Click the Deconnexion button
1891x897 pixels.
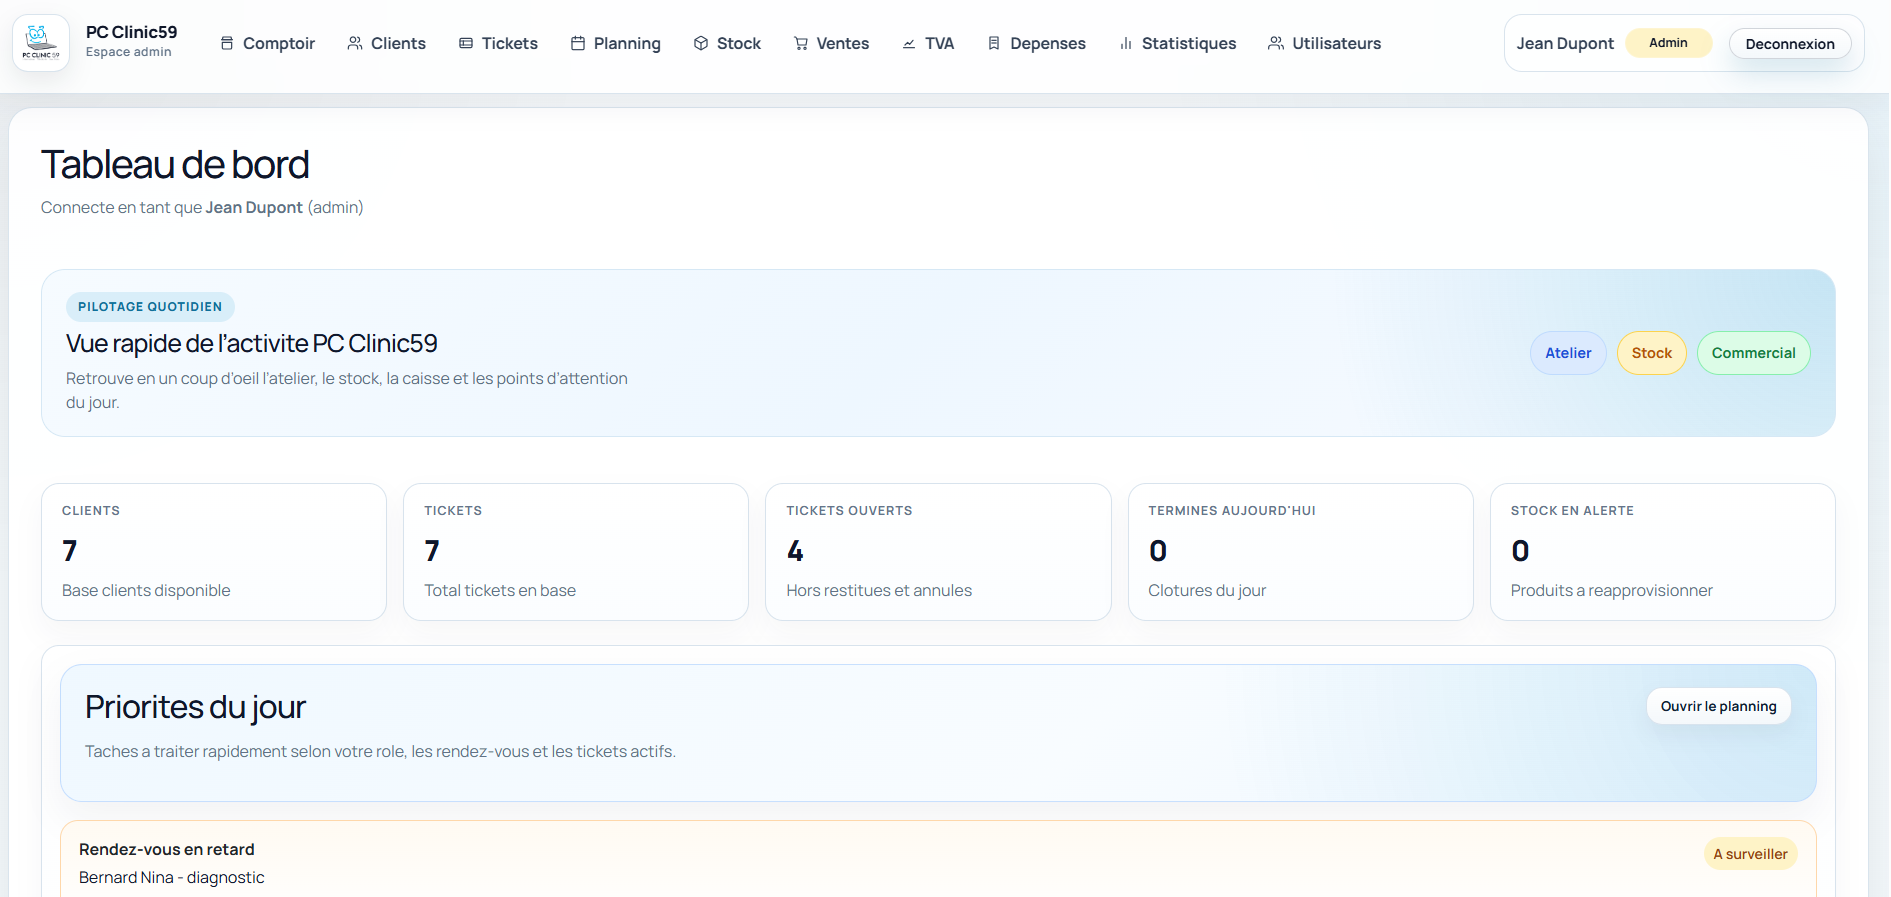tap(1790, 44)
